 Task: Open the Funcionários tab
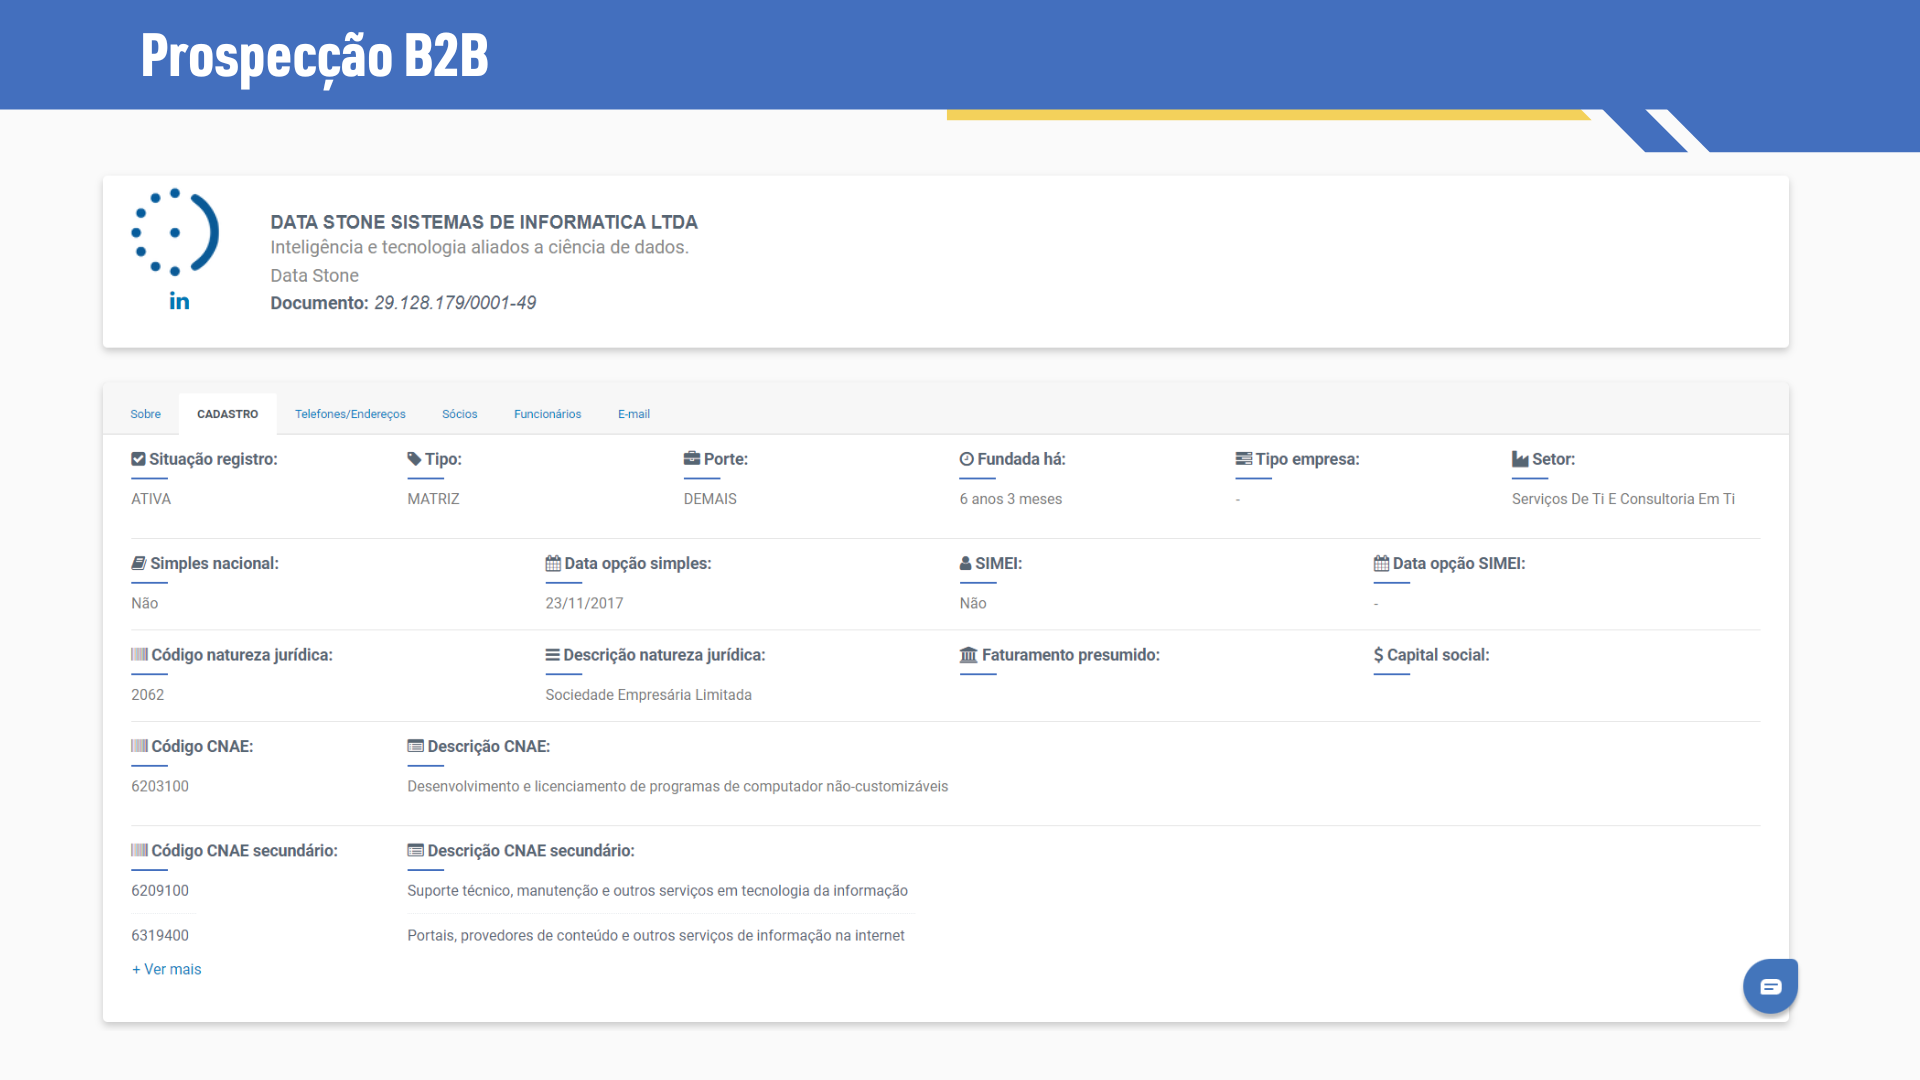[547, 414]
